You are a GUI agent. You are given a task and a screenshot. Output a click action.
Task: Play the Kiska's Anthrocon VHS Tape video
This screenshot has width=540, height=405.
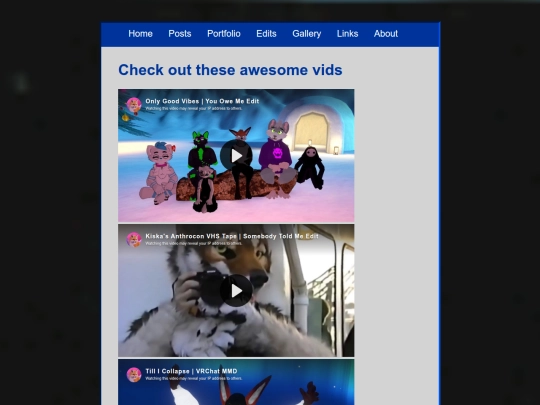(236, 291)
